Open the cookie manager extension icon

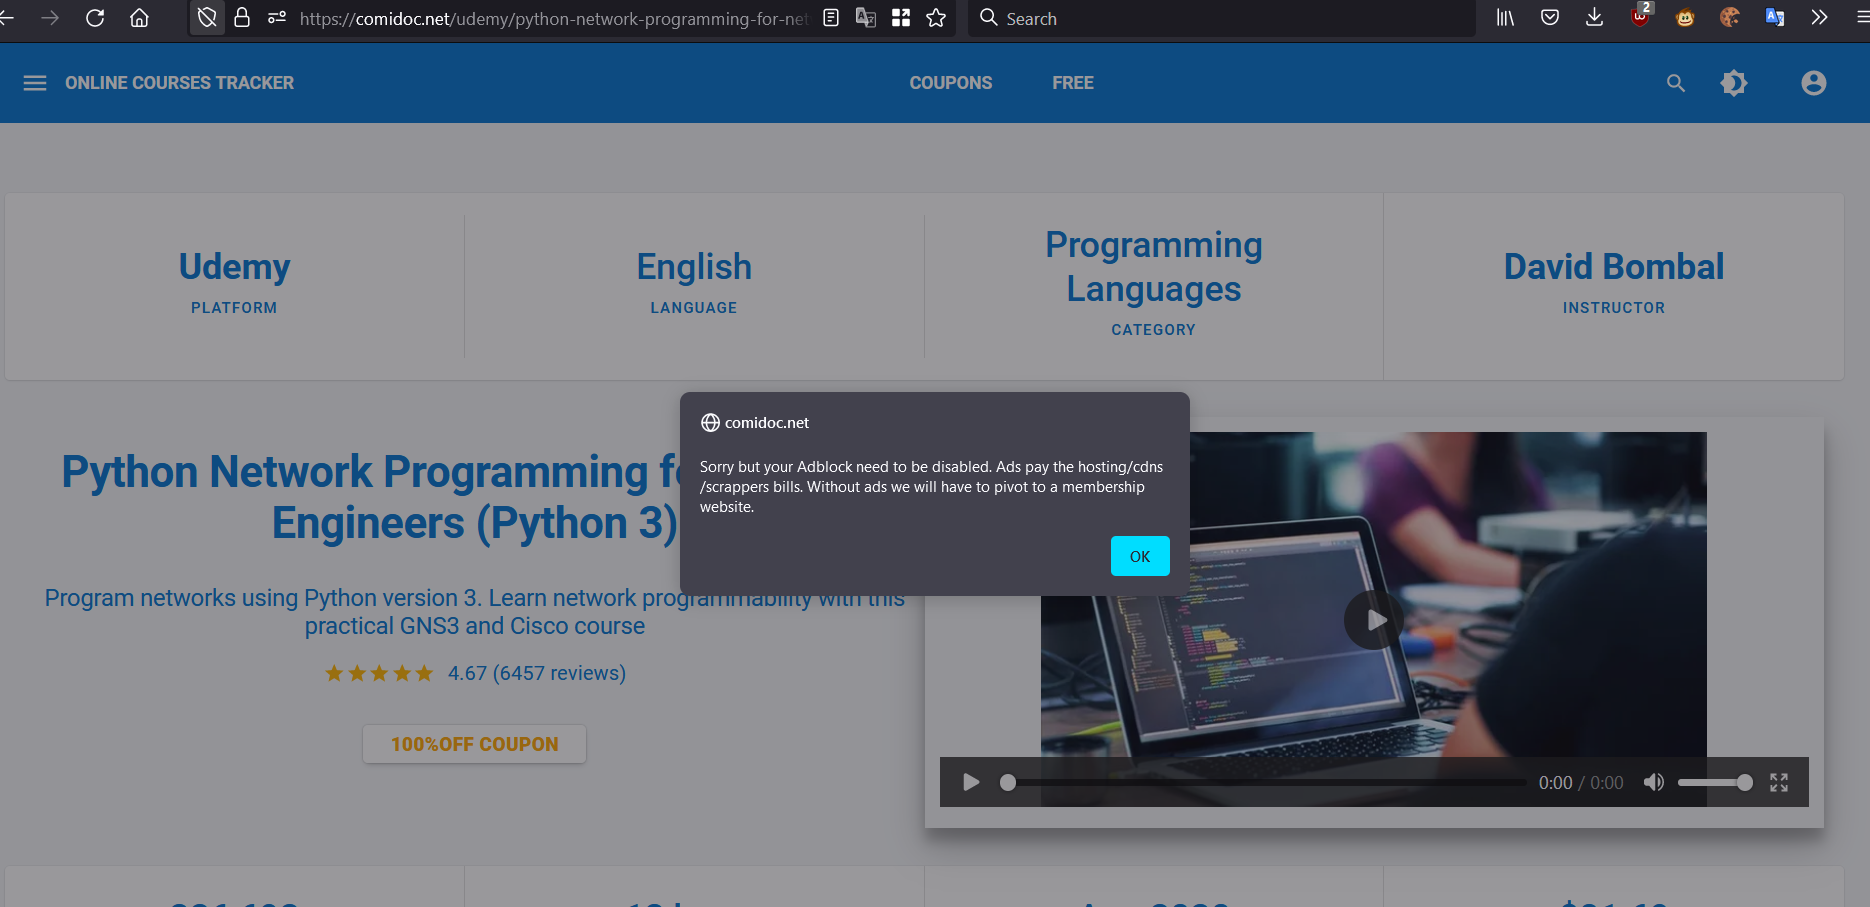(1730, 18)
